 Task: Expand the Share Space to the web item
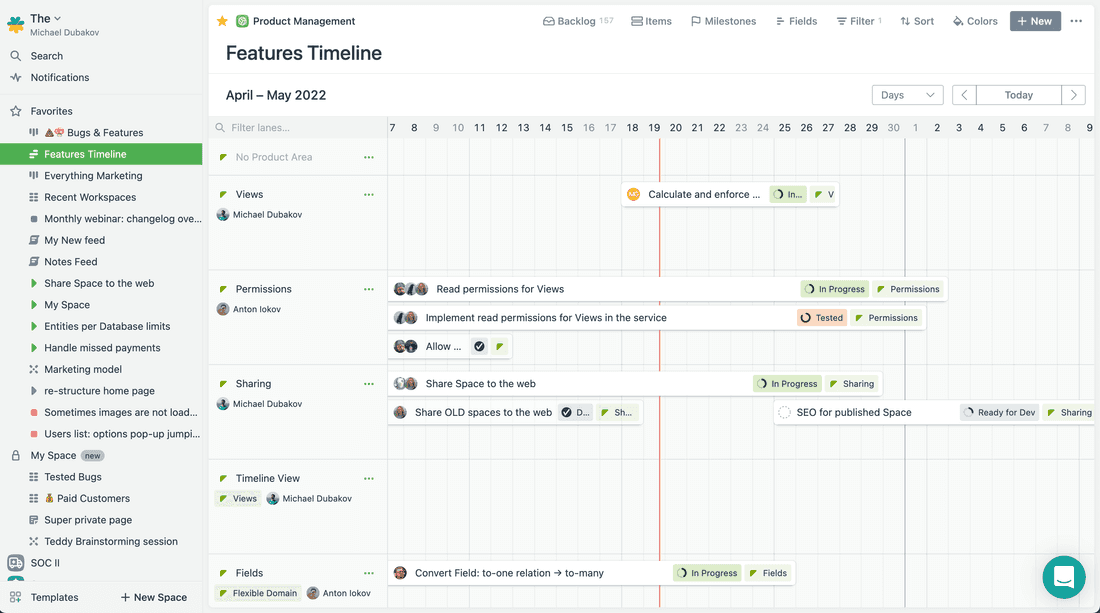tap(34, 284)
